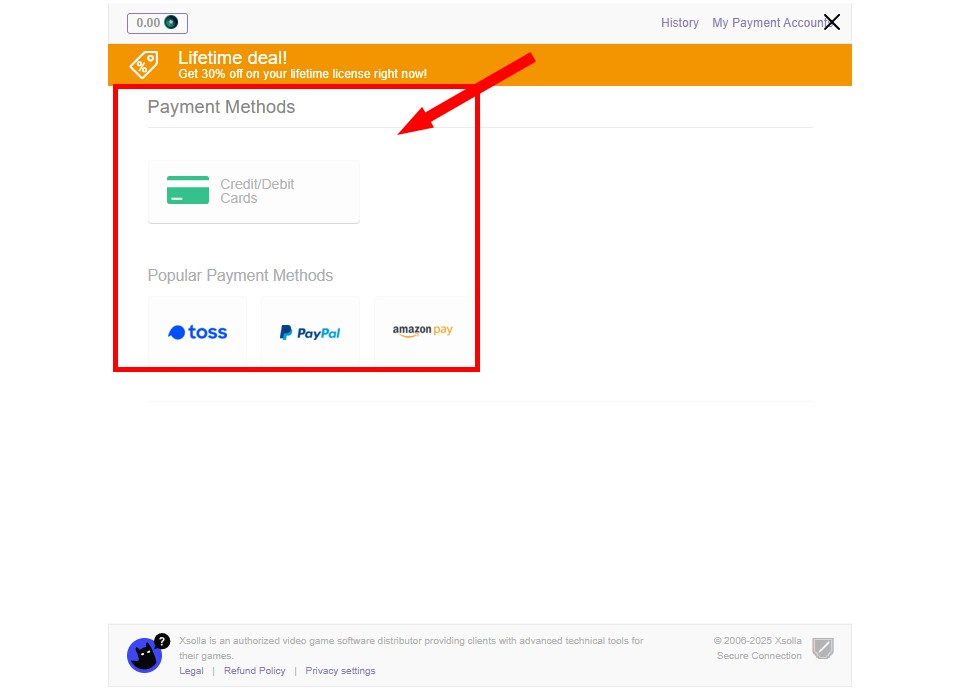
Task: Open the History page
Action: [680, 23]
